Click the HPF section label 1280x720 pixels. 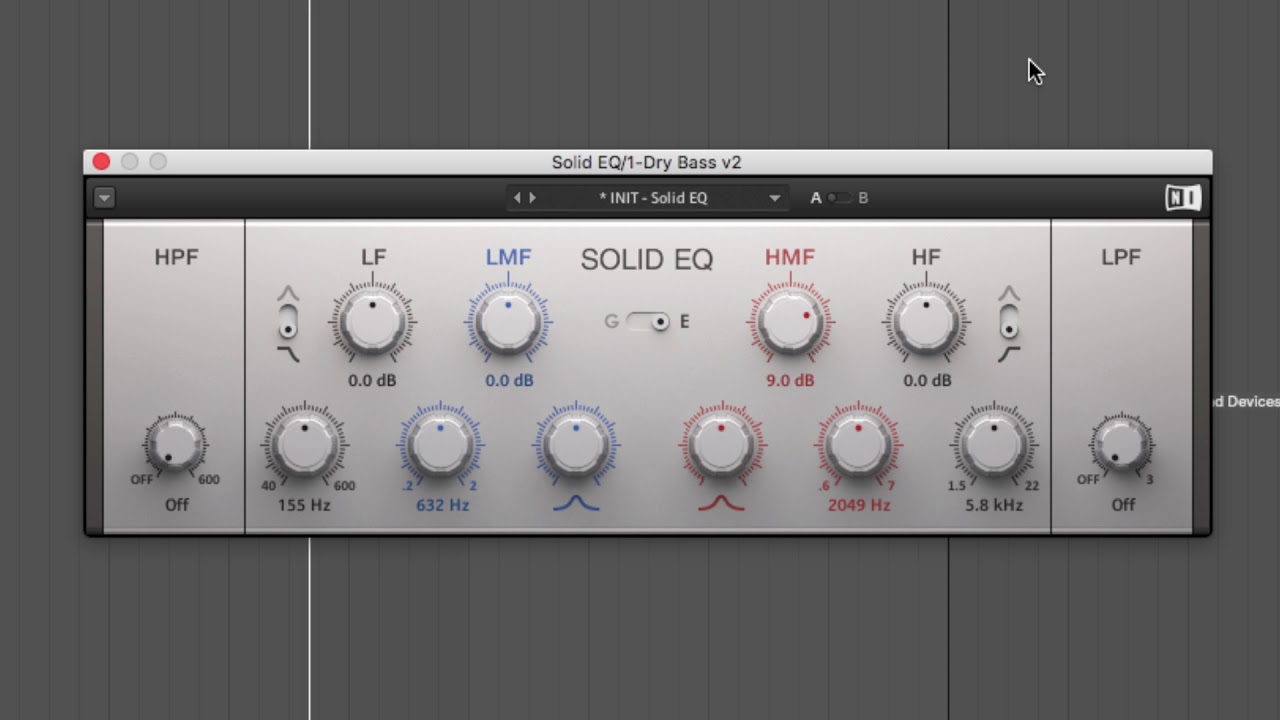[x=176, y=257]
